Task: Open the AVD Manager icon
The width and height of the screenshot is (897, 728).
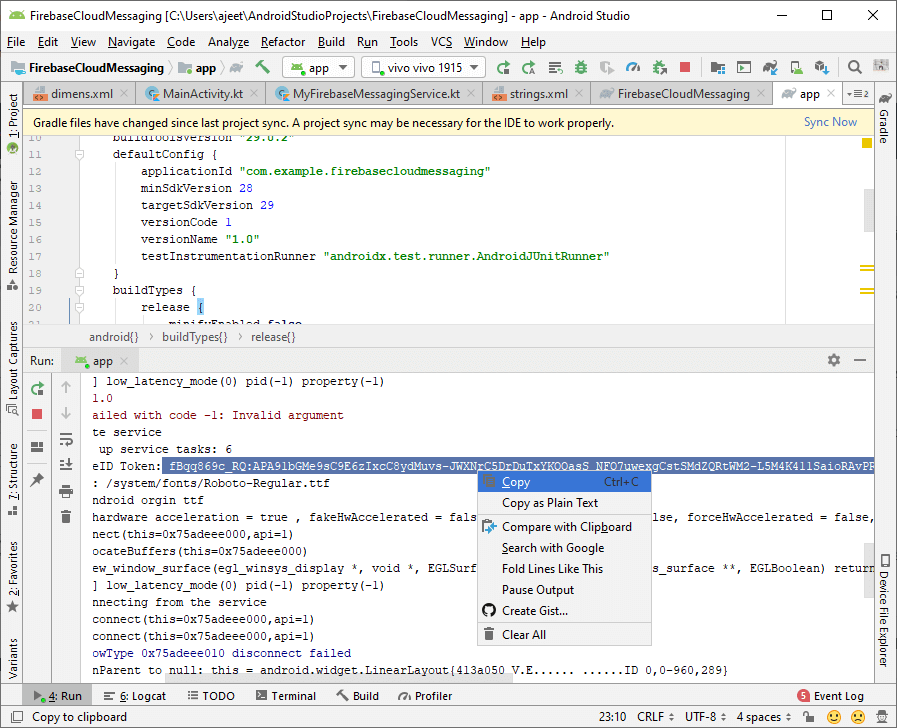Action: pyautogui.click(x=796, y=67)
